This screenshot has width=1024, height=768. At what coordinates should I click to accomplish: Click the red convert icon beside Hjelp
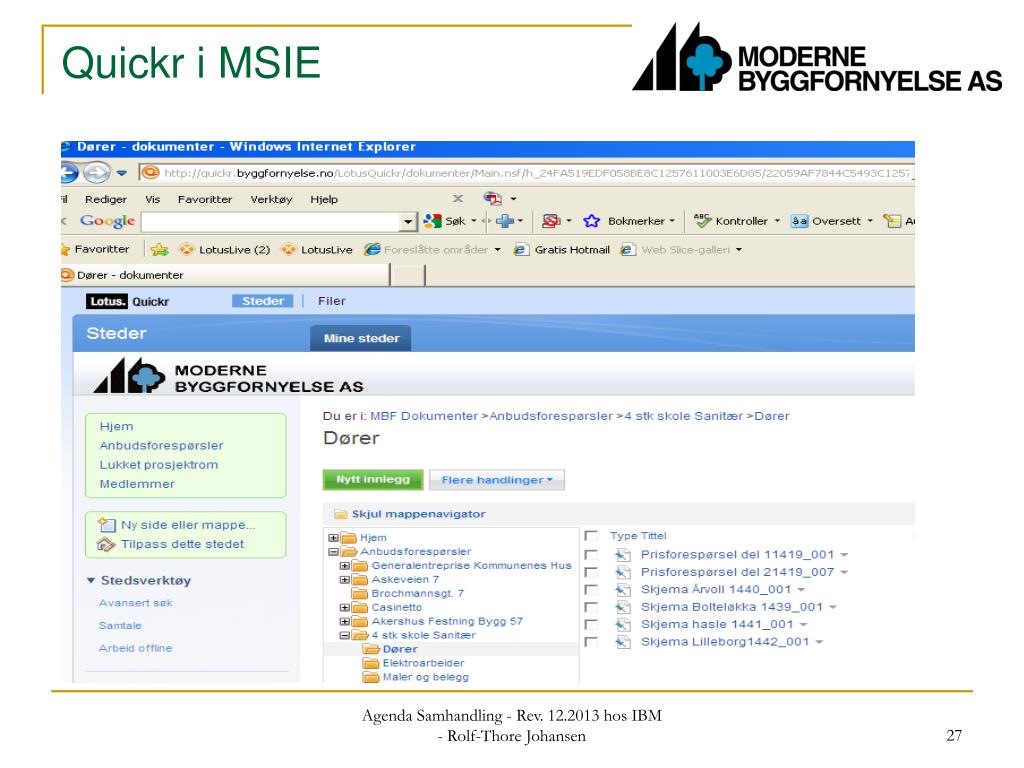(x=492, y=198)
